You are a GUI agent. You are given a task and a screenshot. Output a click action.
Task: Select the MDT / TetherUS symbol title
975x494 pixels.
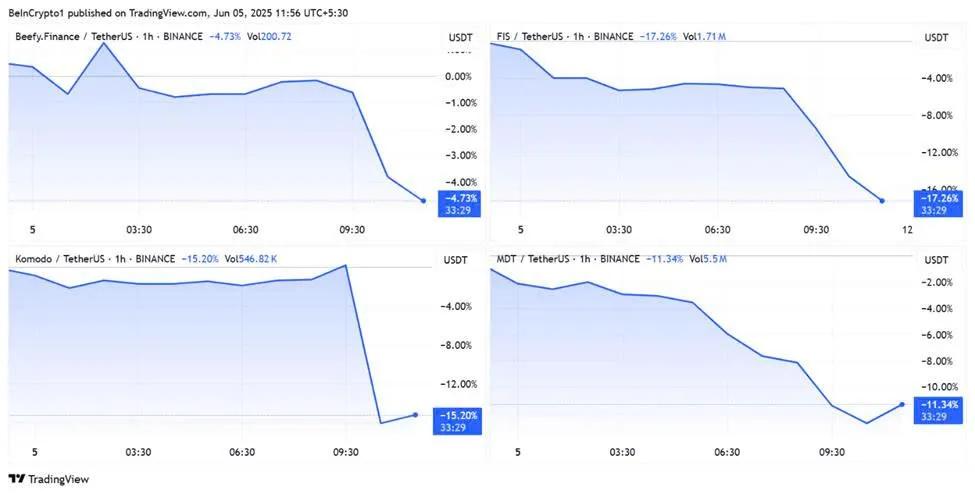click(537, 259)
